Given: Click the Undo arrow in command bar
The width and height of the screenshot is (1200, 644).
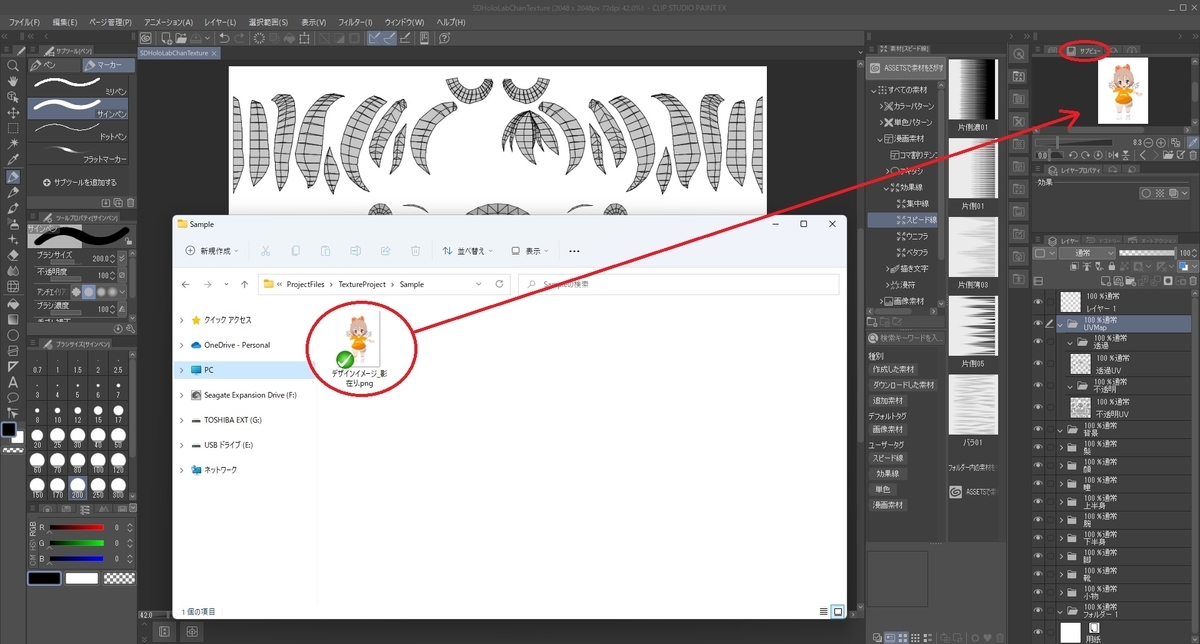Looking at the screenshot, I should tap(225, 38).
